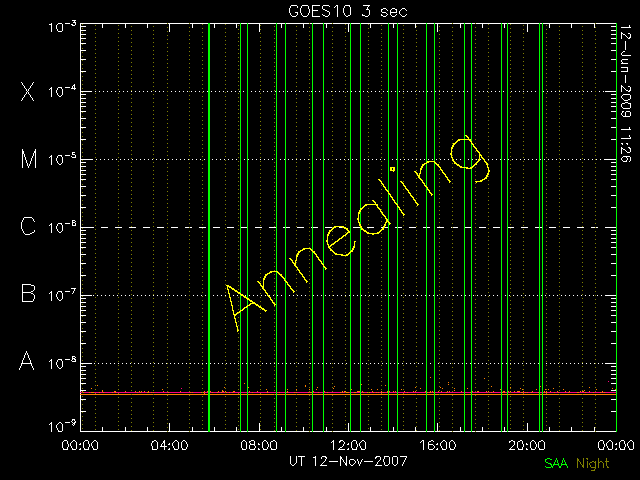The height and width of the screenshot is (480, 640).
Task: Click the 'UT 12-Nov-2007' date label
Action: (348, 461)
